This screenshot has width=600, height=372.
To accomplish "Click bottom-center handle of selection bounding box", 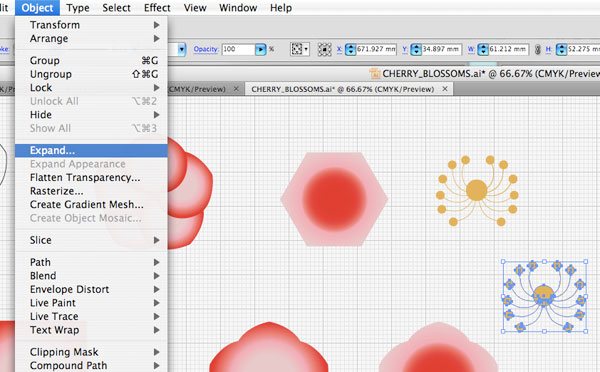I will 545,331.
